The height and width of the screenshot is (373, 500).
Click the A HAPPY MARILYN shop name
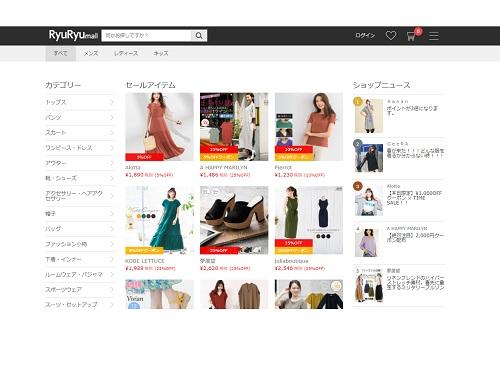[223, 167]
